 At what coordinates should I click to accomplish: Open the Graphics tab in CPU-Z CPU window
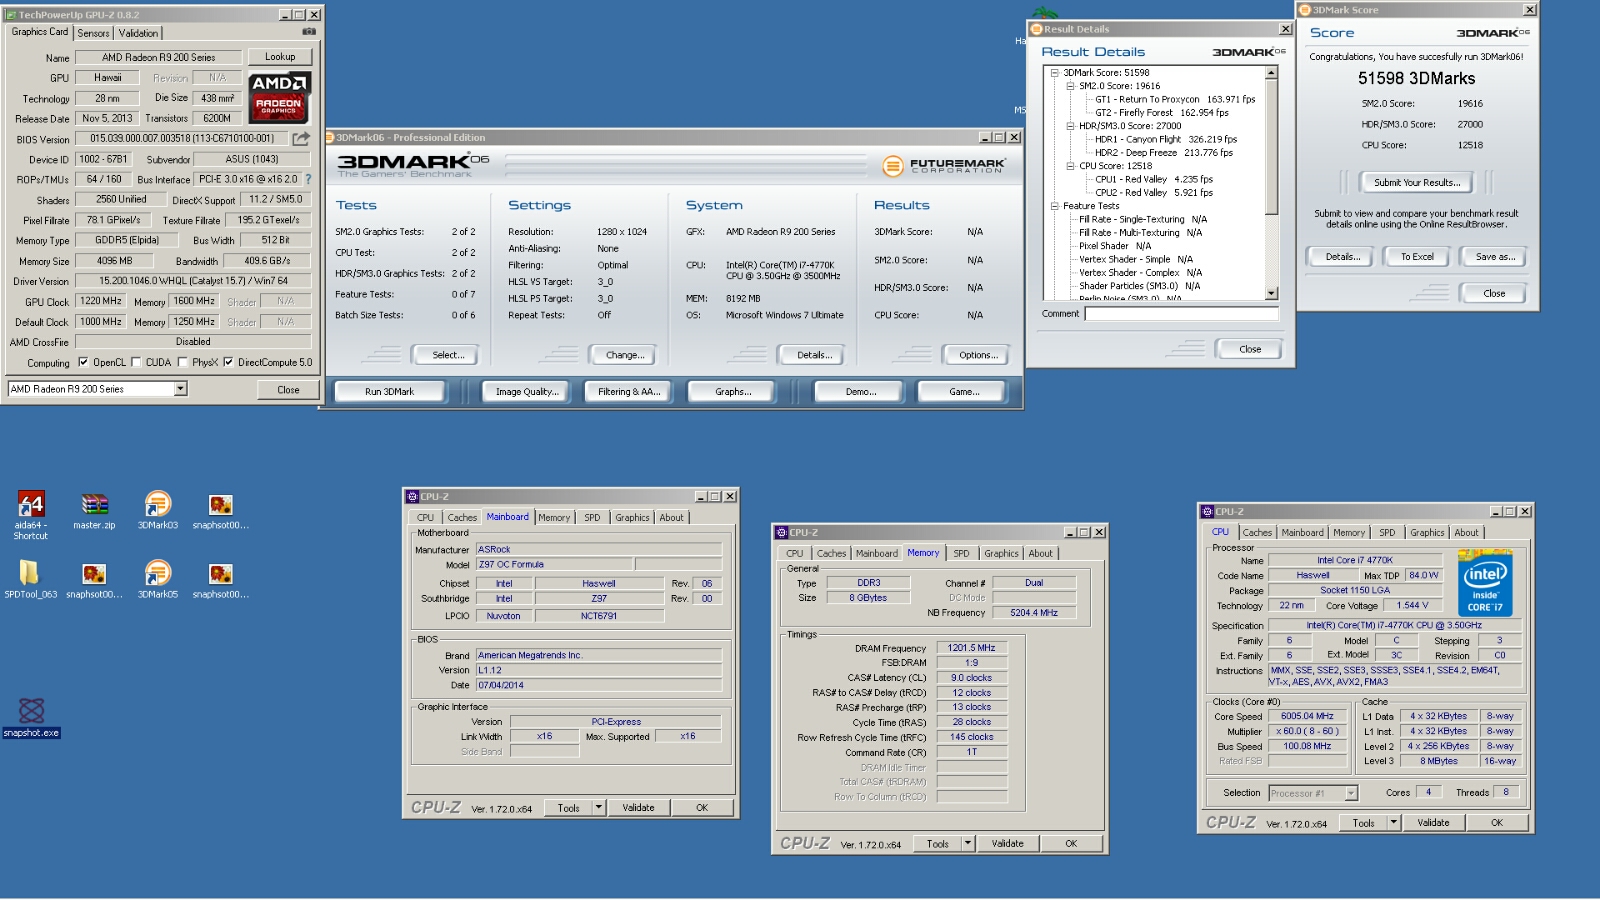pyautogui.click(x=1427, y=533)
